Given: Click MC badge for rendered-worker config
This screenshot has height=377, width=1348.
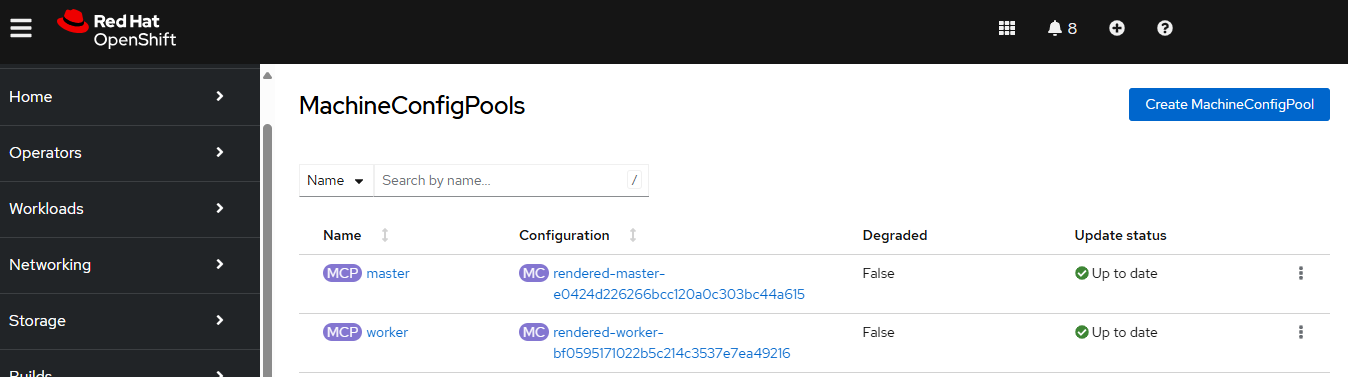Looking at the screenshot, I should point(534,332).
